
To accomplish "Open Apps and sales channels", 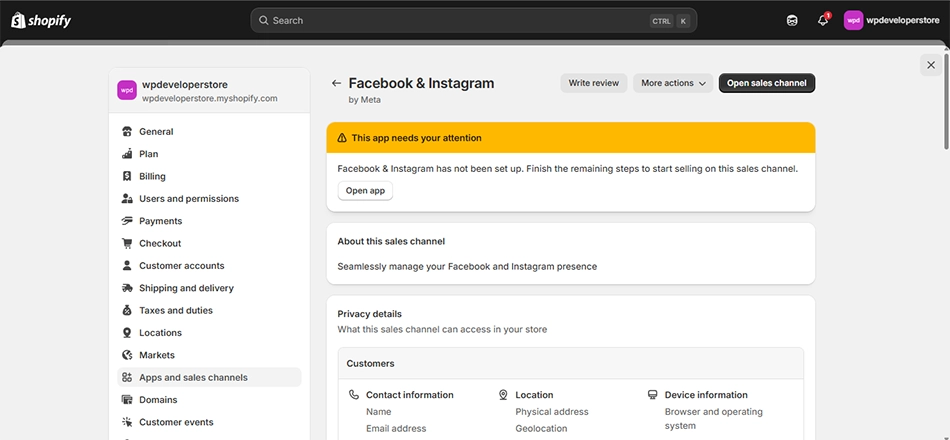I will [209, 378].
